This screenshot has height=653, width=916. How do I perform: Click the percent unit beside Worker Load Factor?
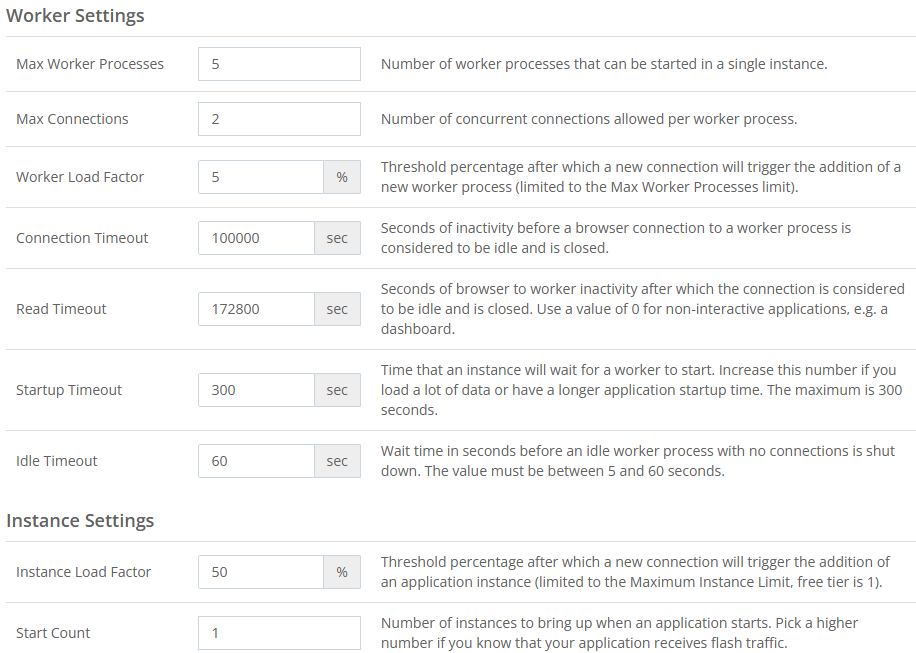coord(342,177)
